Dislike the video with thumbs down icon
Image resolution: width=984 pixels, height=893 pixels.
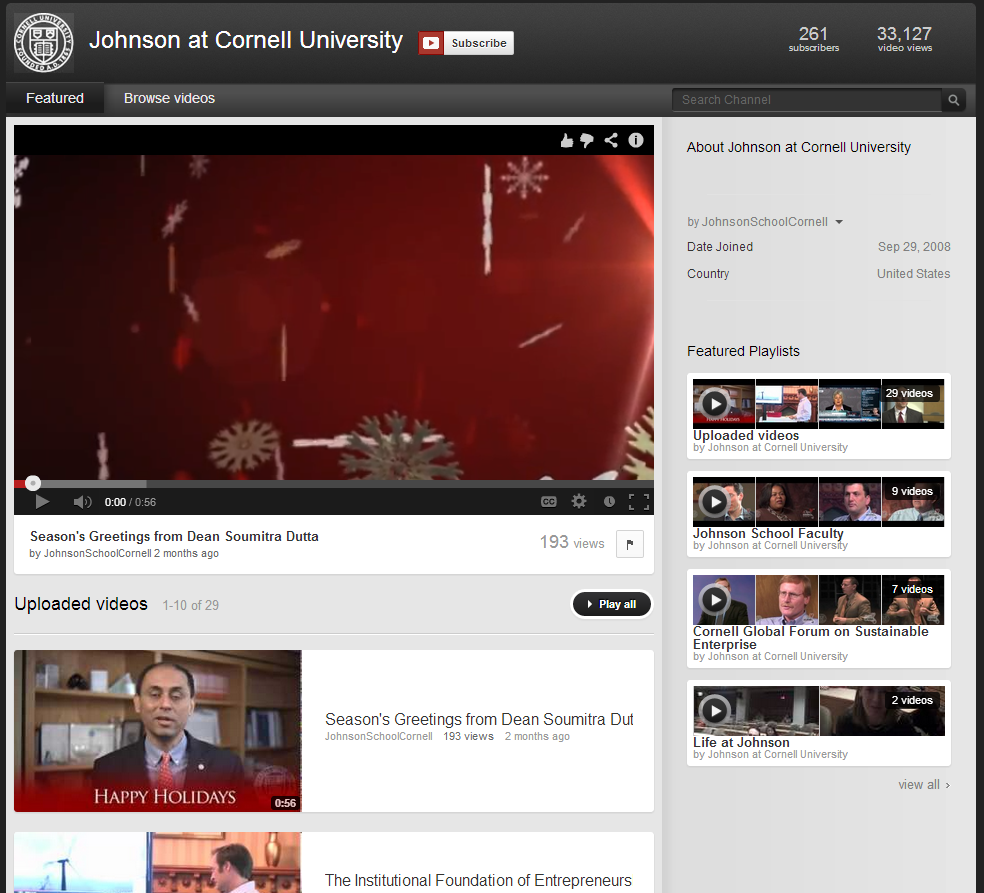pyautogui.click(x=587, y=141)
